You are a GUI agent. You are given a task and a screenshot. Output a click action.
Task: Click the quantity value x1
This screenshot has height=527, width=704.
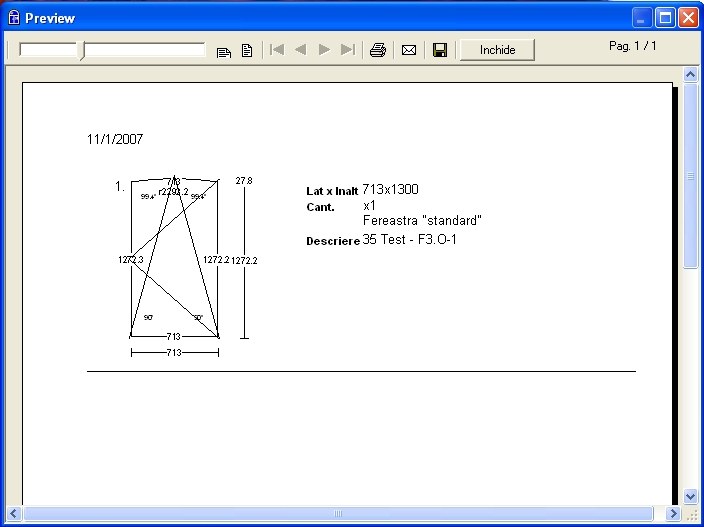tap(369, 206)
